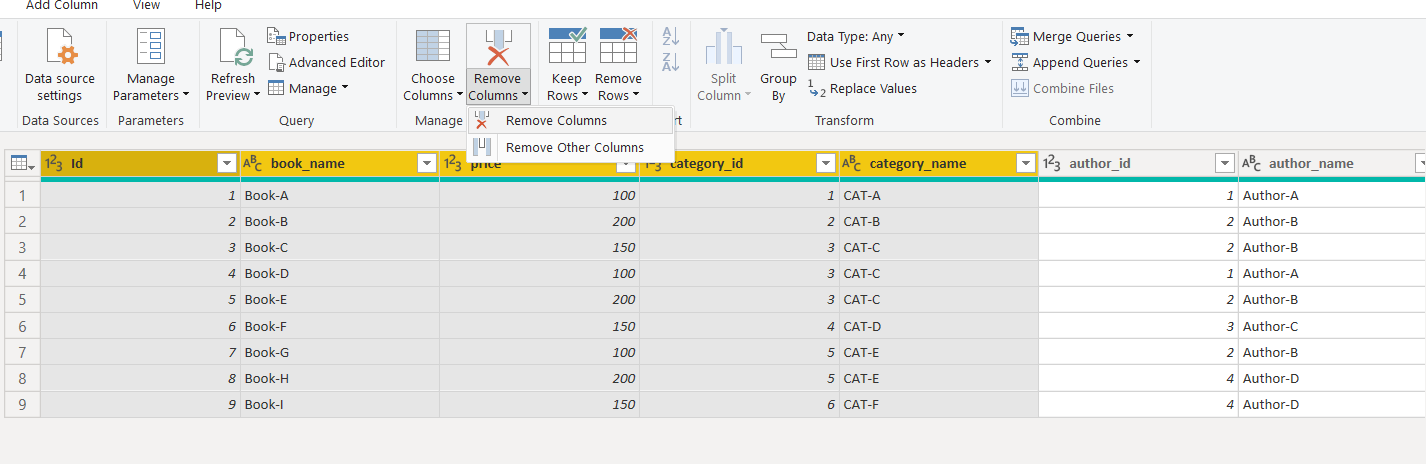Select Remove Columns in the dropdown menu

coord(556,120)
